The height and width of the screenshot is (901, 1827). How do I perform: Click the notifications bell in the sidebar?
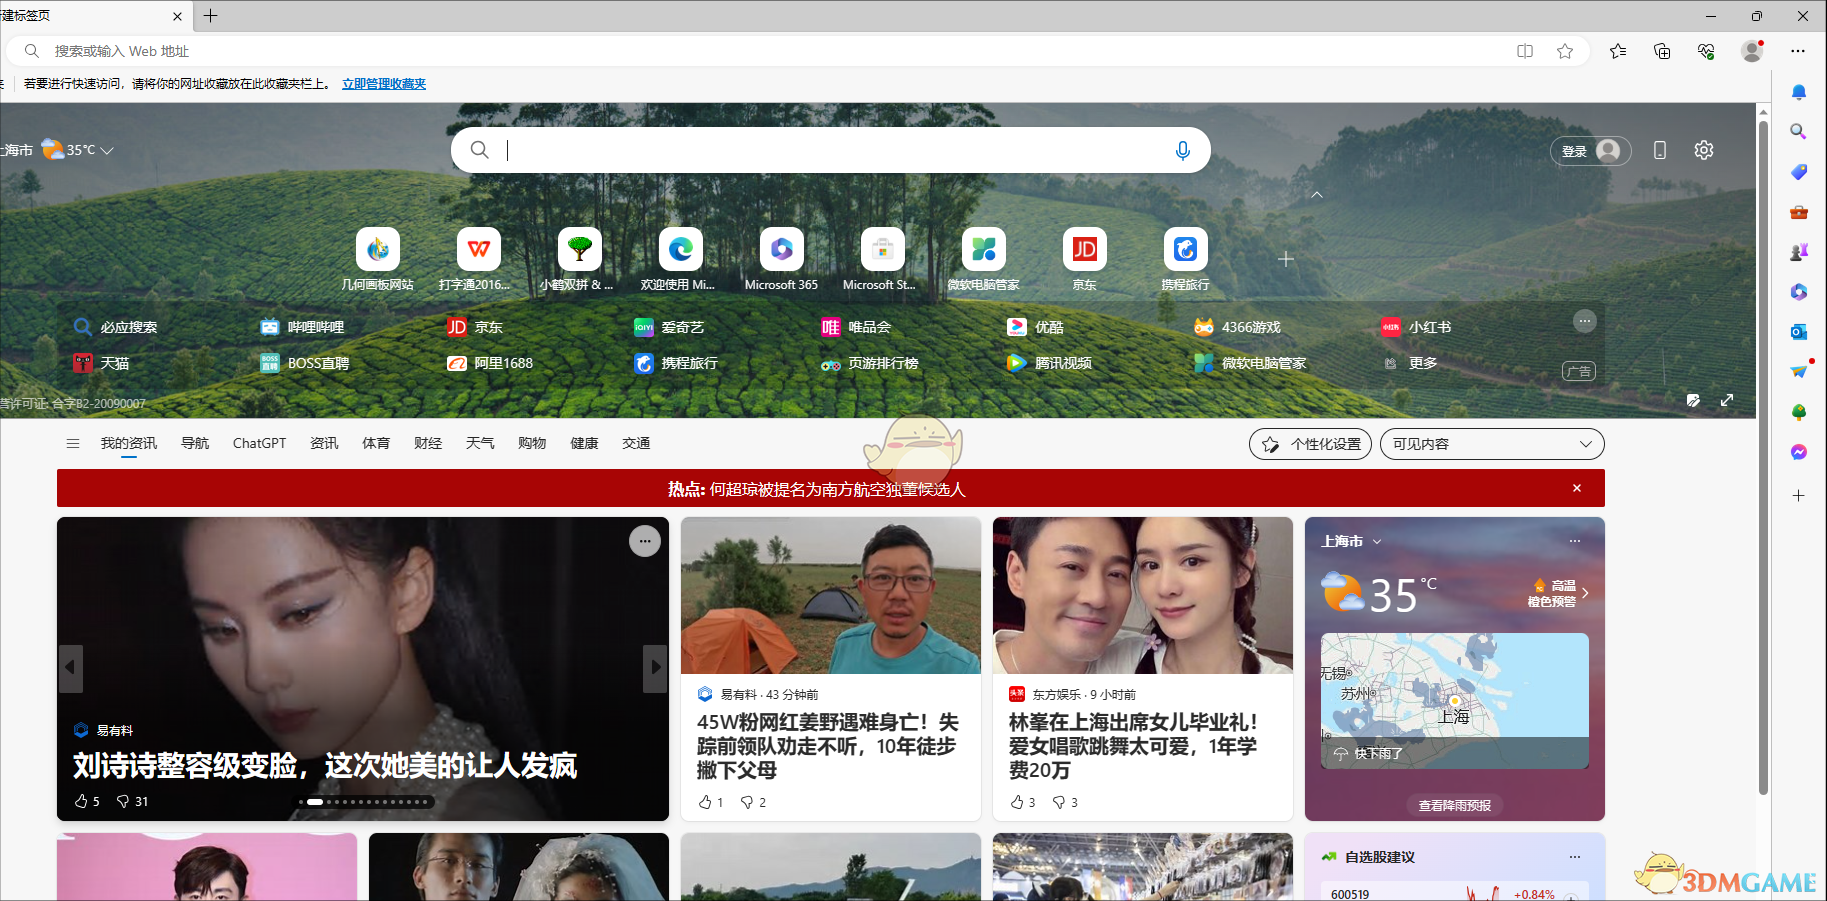1798,91
